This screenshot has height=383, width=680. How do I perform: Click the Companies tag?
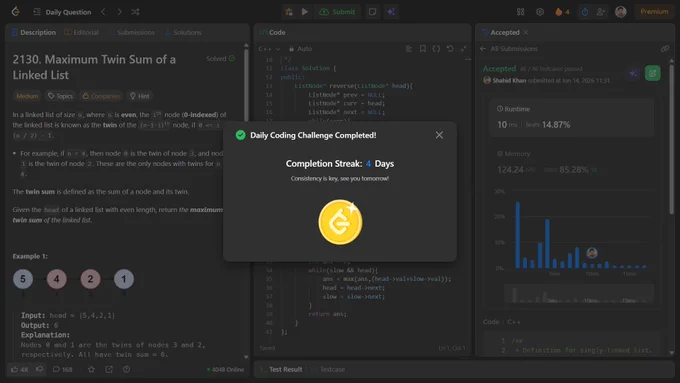(x=101, y=96)
